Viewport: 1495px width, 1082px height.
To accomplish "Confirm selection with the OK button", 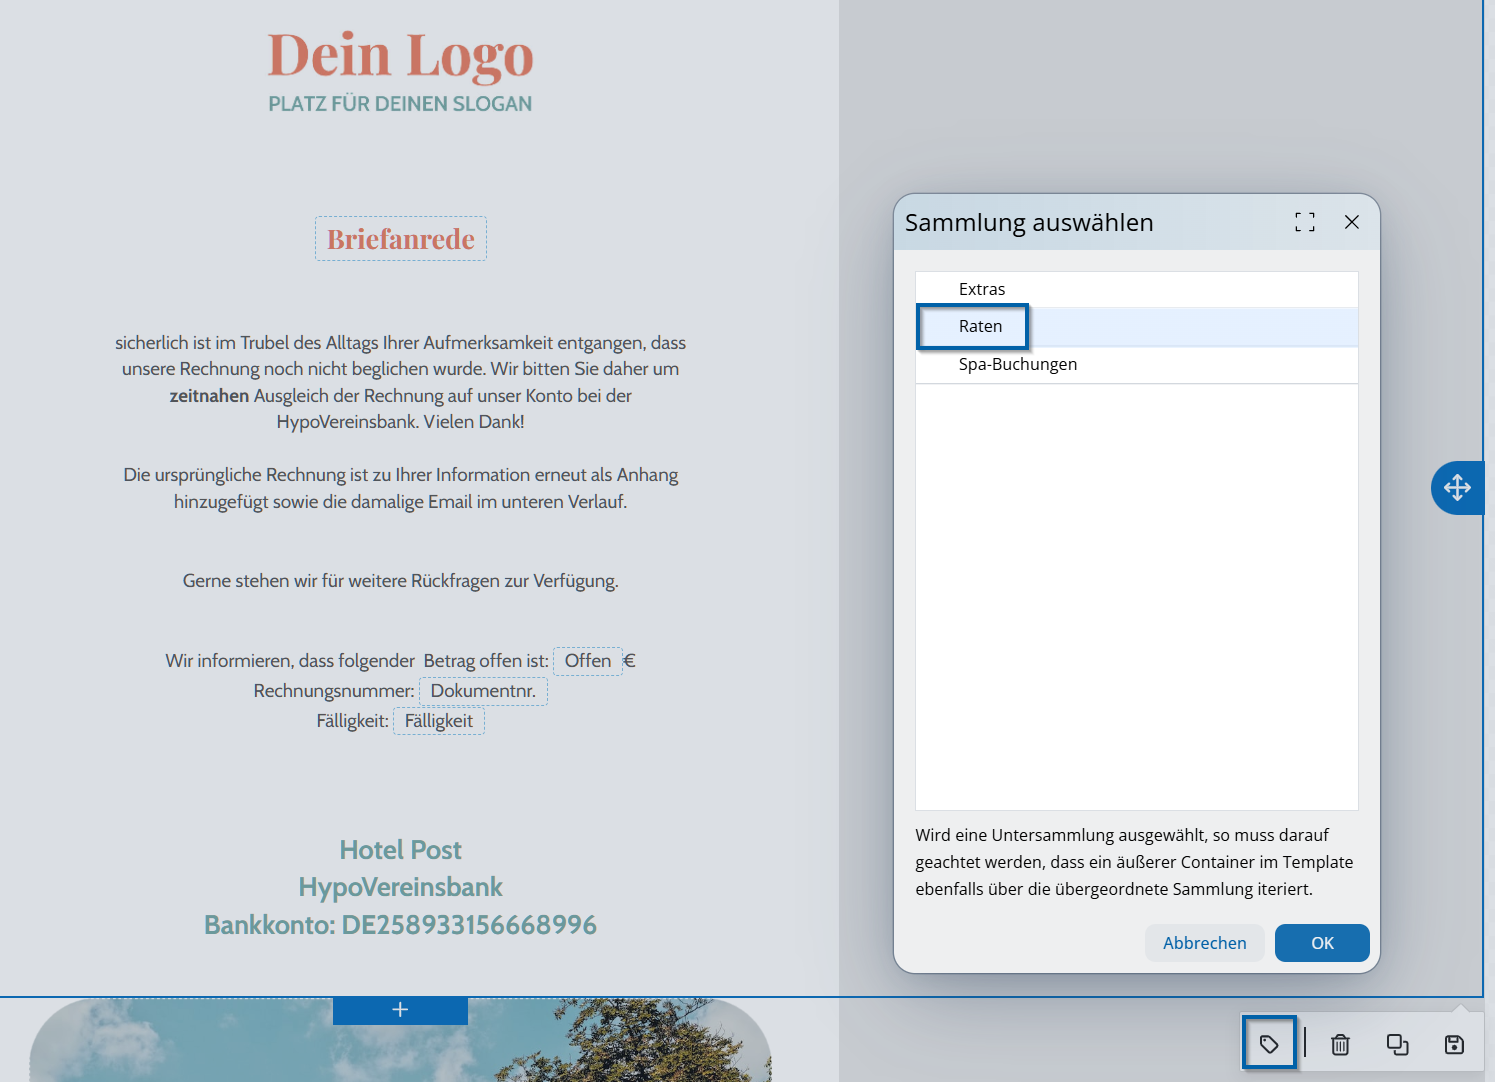I will (x=1321, y=943).
